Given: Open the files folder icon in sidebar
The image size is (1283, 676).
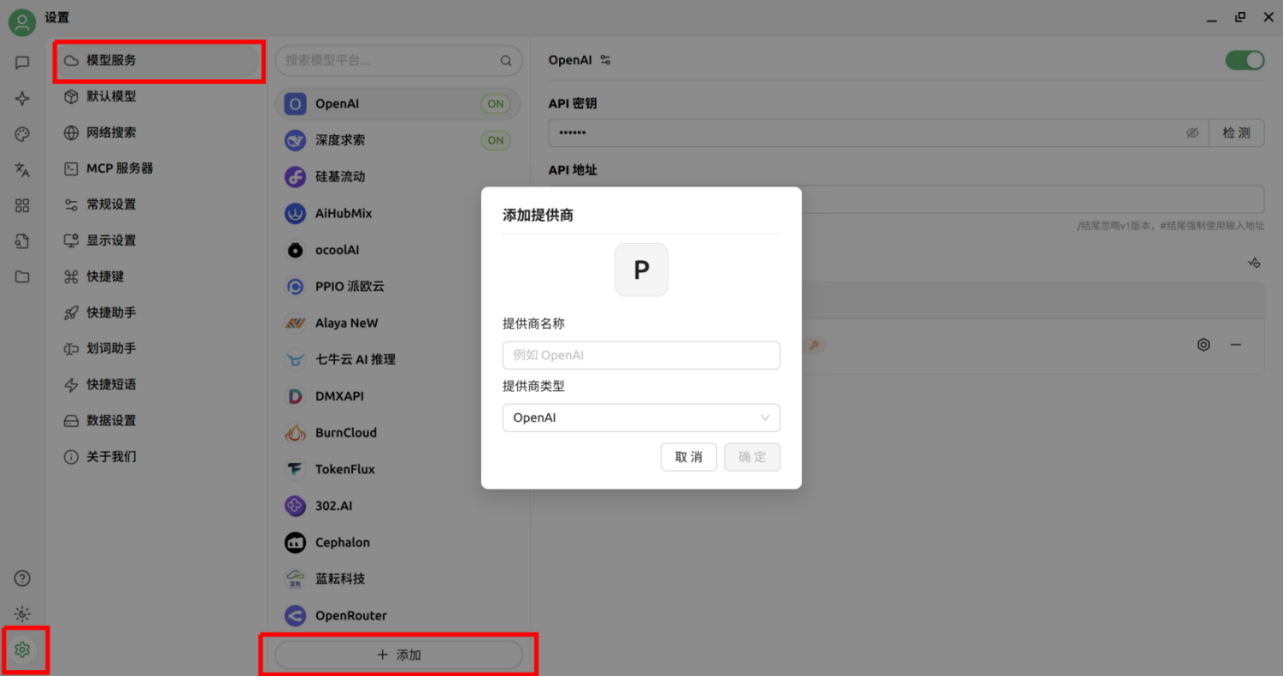Looking at the screenshot, I should coord(22,277).
